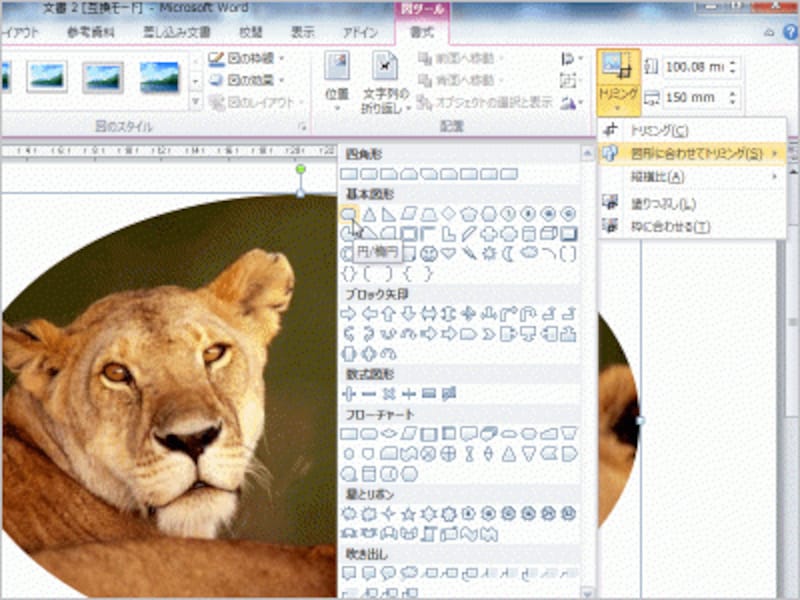The height and width of the screenshot is (600, 800).
Task: Expand the picture styles gallery More button
Action: pyautogui.click(x=195, y=103)
